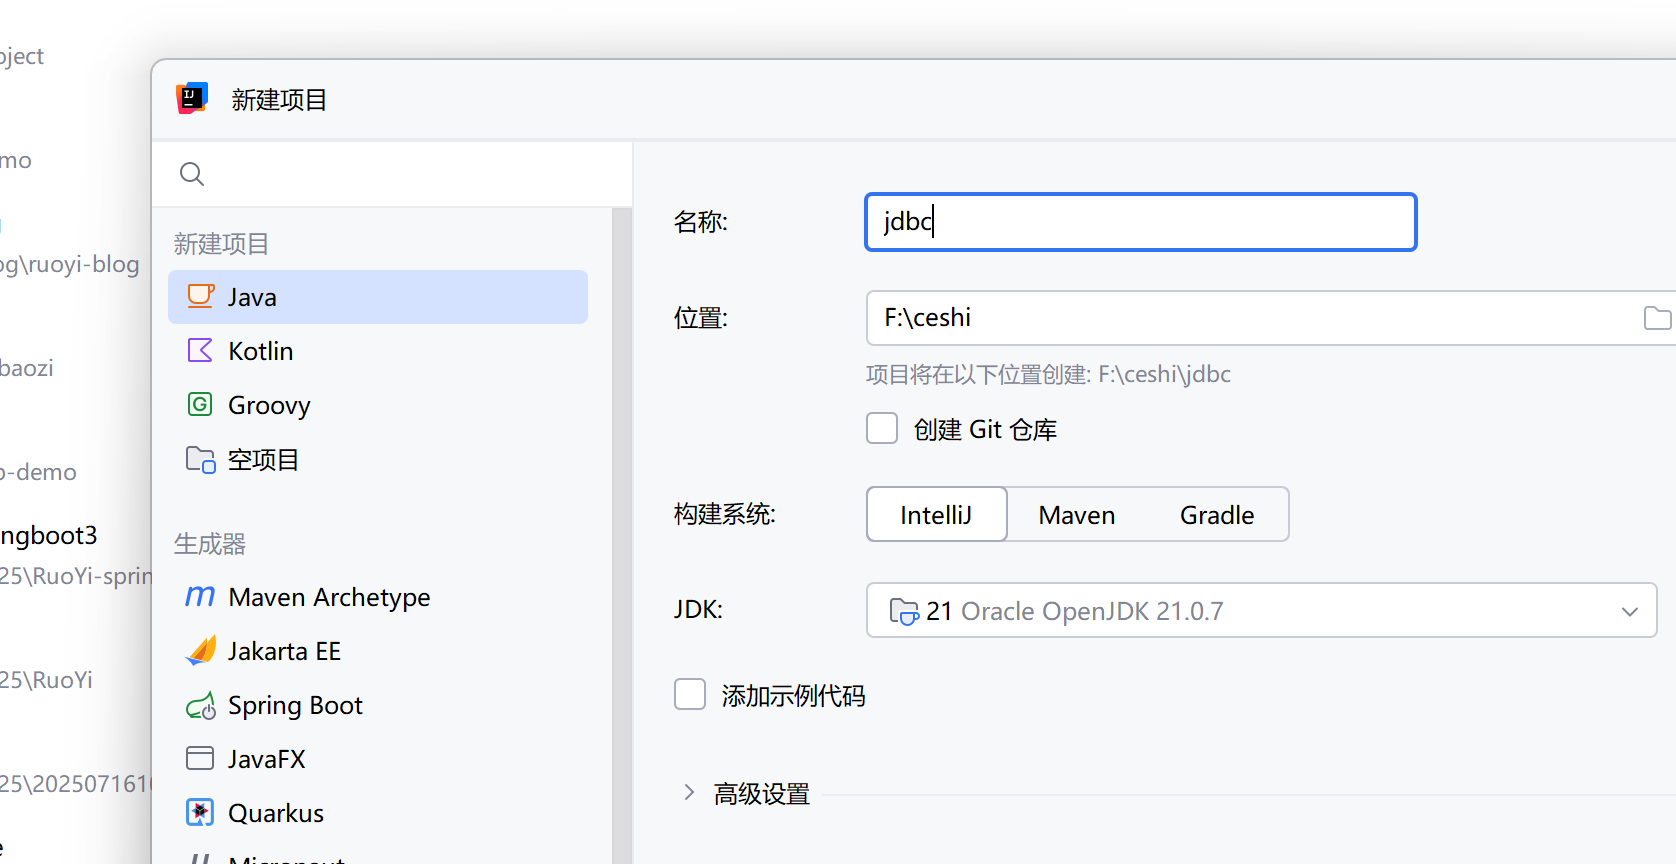Click the search magnifier icon in sidebar
The width and height of the screenshot is (1676, 864).
click(x=192, y=174)
